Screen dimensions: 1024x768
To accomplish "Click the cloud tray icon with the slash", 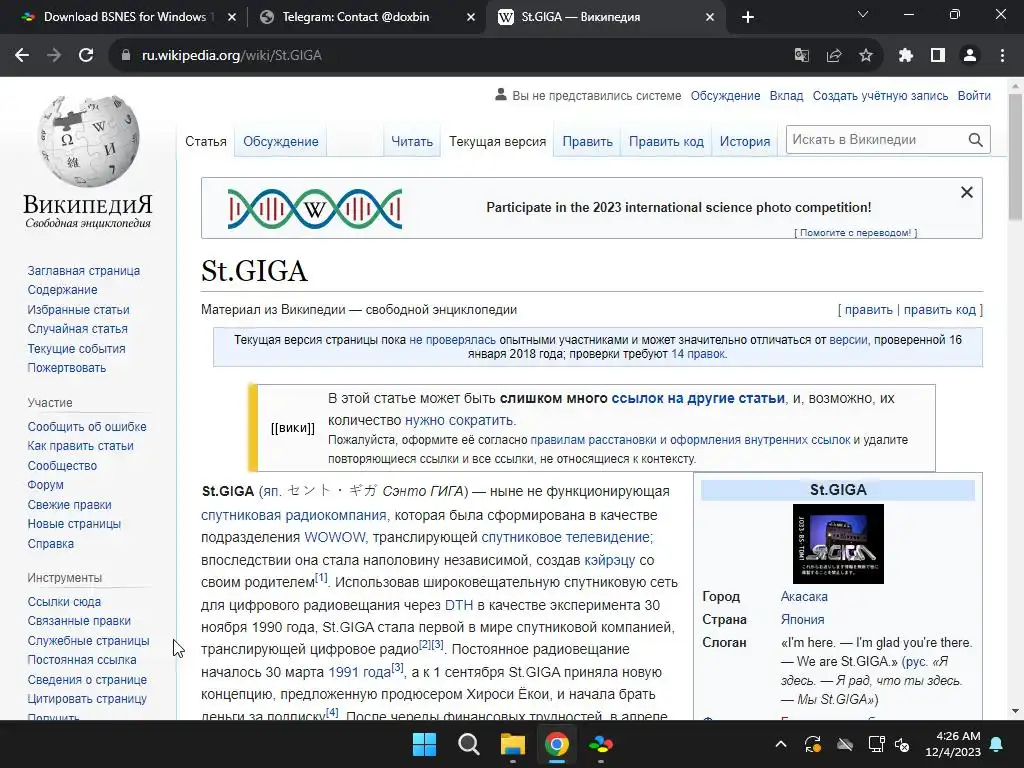I will coord(845,744).
